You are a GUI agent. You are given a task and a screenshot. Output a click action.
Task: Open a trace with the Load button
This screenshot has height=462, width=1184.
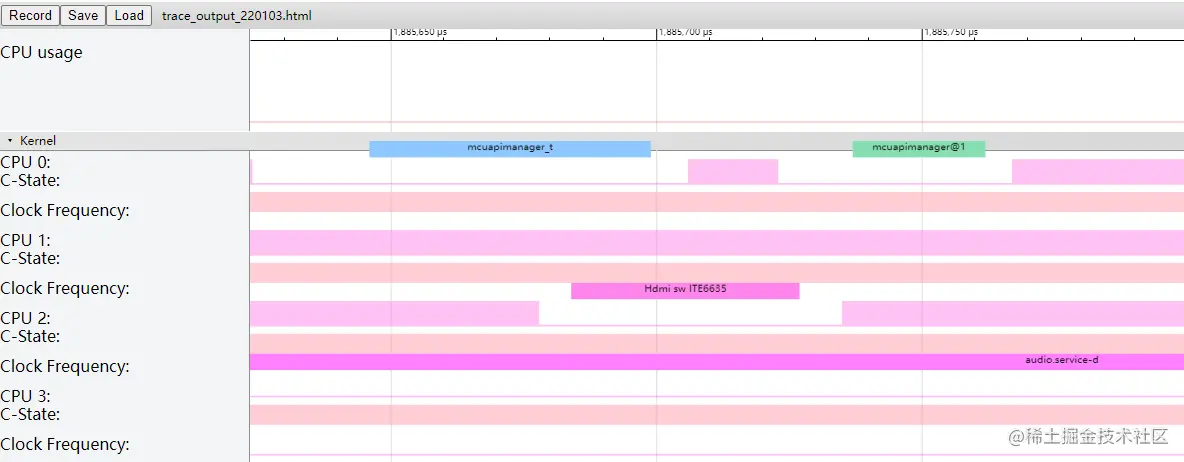click(x=129, y=15)
